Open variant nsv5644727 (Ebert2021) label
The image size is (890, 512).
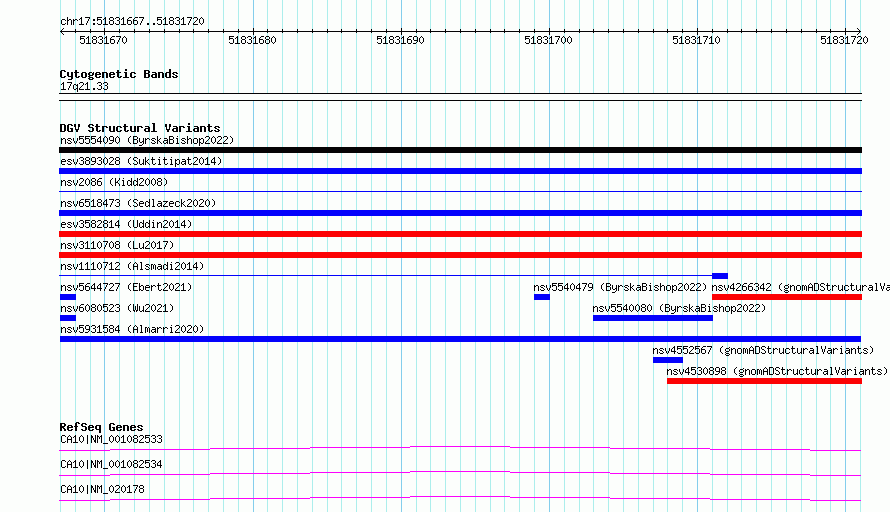(126, 287)
